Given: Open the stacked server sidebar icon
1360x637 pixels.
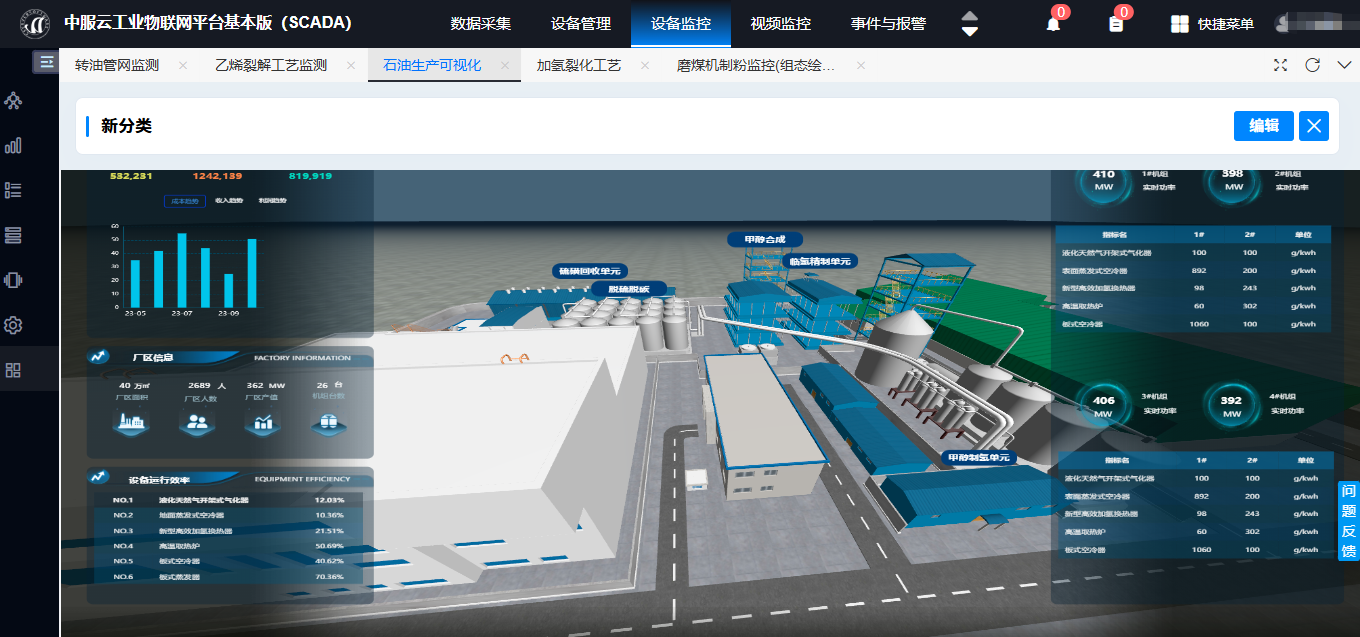Looking at the screenshot, I should click(x=14, y=235).
